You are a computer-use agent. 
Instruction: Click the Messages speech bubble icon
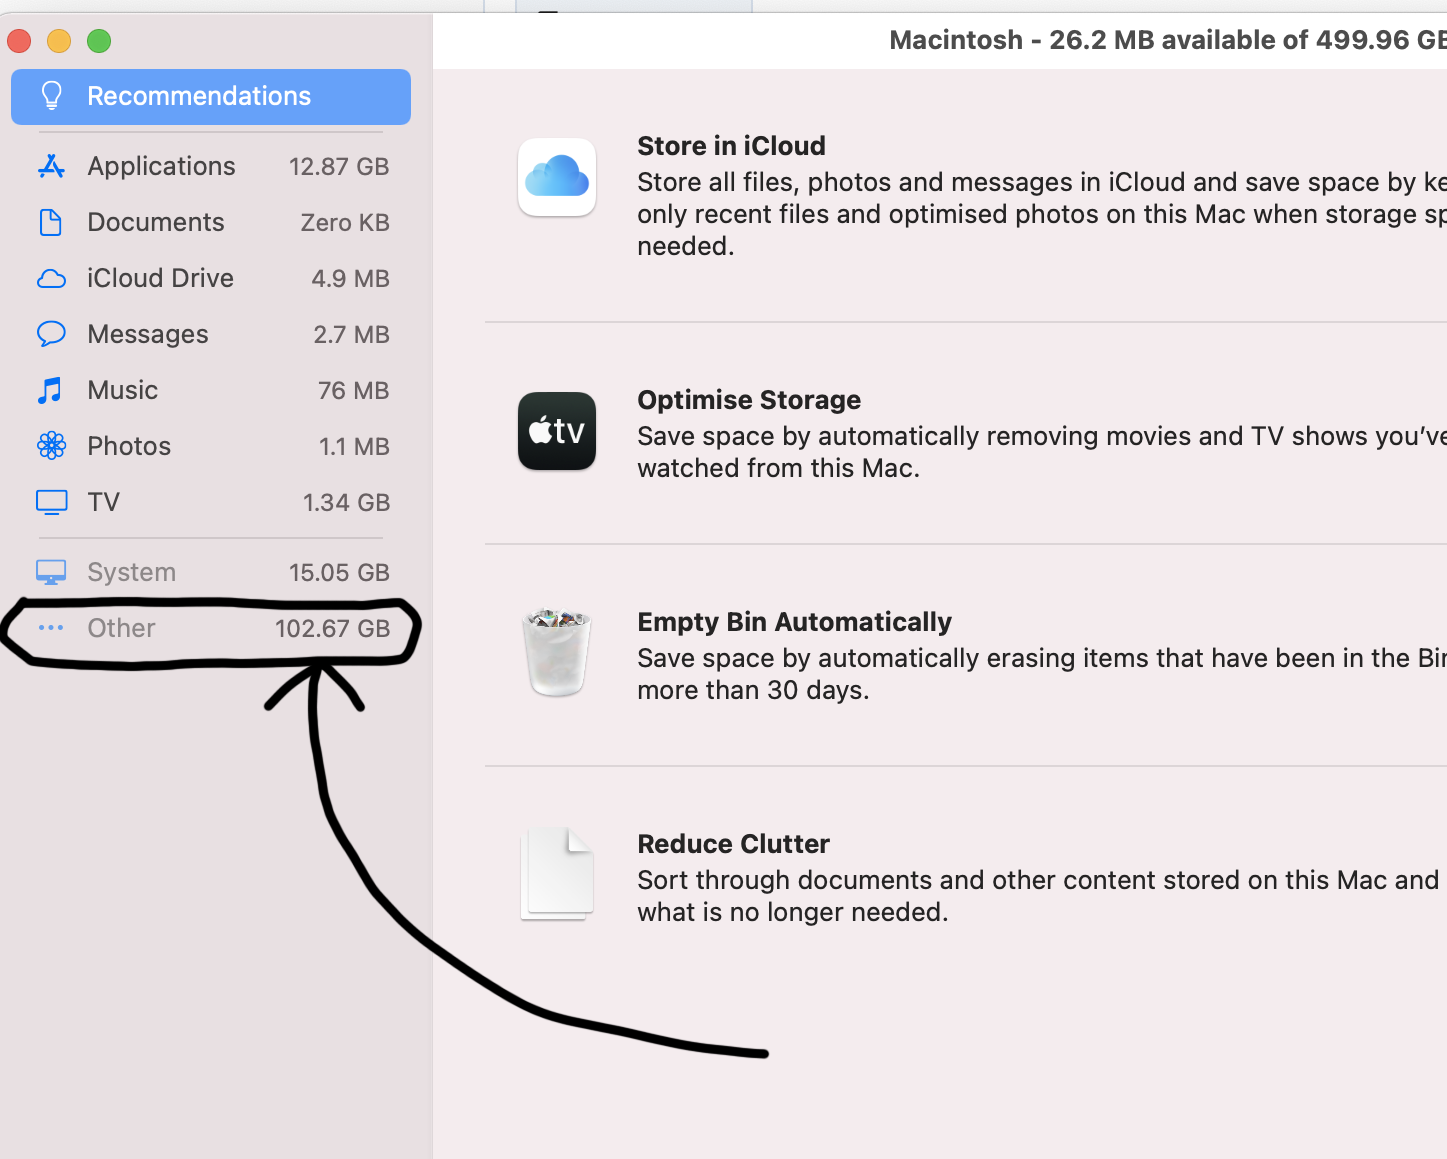51,334
